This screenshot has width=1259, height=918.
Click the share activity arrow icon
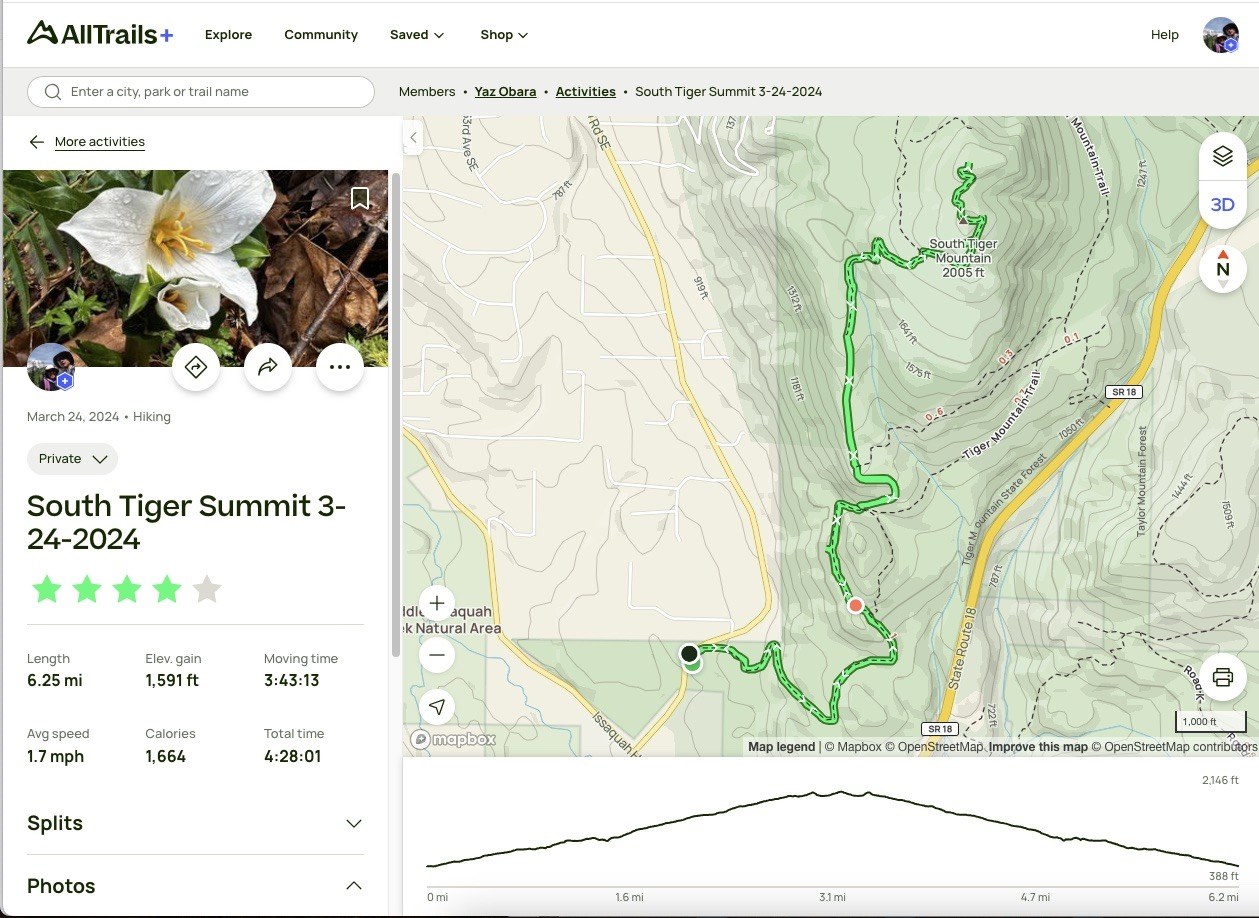(268, 367)
